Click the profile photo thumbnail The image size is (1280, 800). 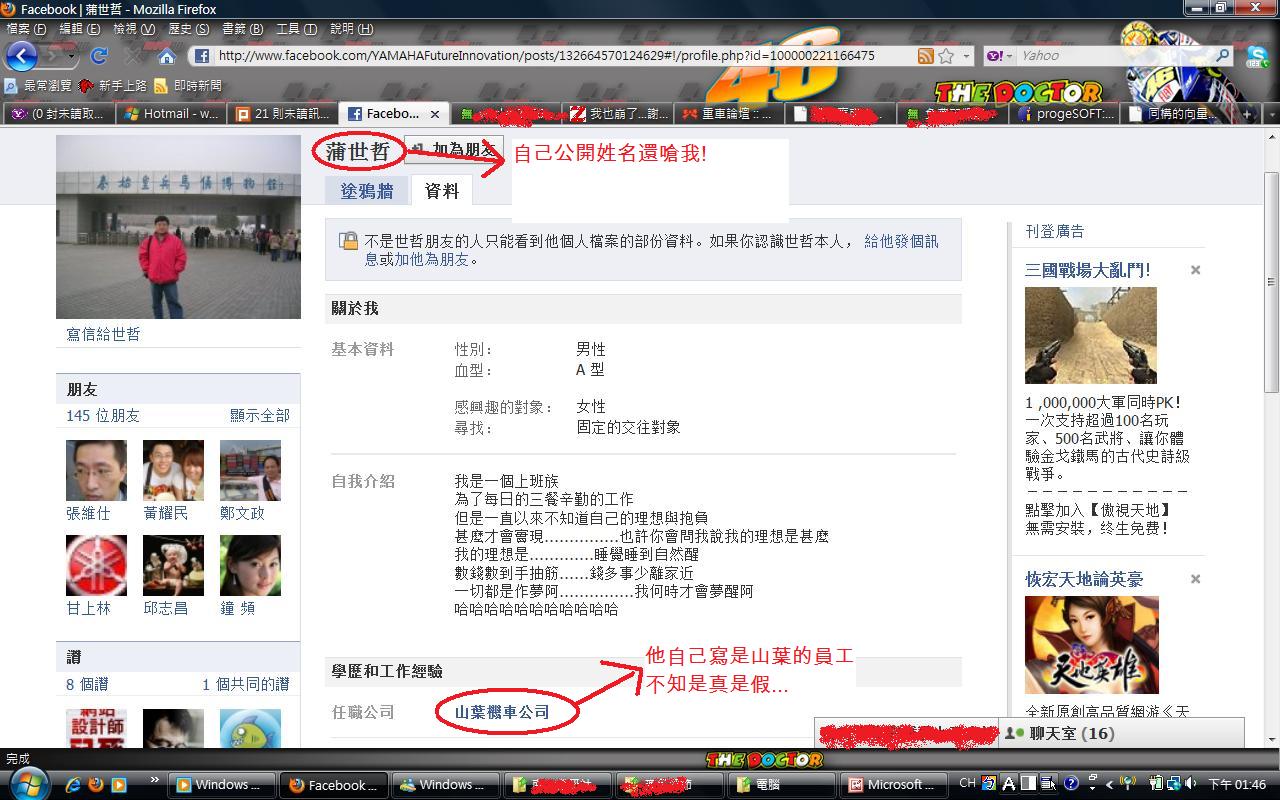[x=178, y=227]
